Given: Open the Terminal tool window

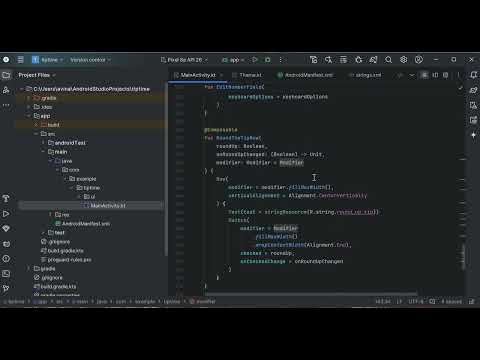Looking at the screenshot, I should [6, 274].
